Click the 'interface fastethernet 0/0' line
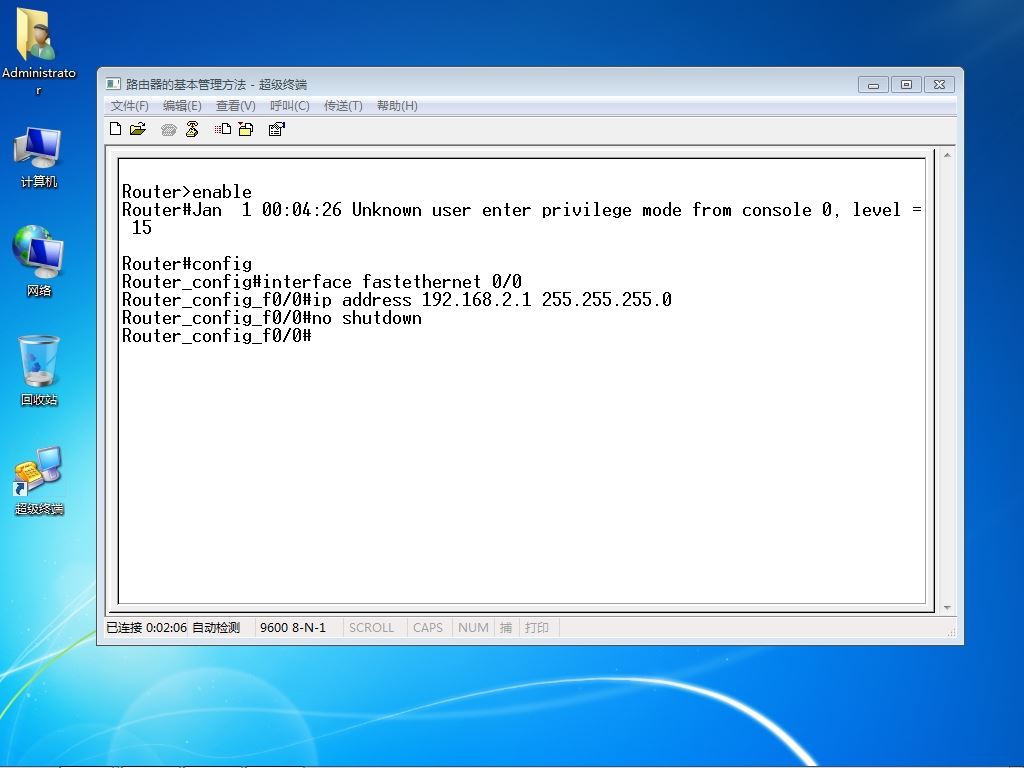The image size is (1024, 768). [x=322, y=282]
